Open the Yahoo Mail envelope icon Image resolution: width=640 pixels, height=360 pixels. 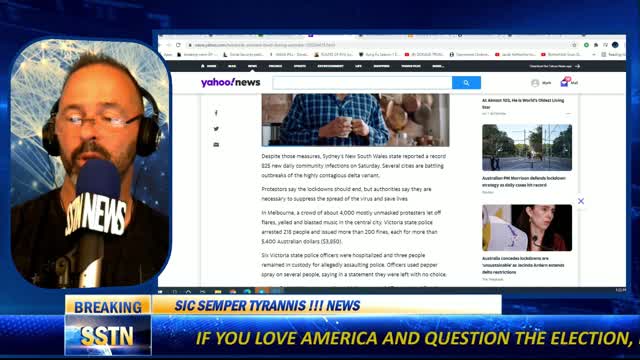click(x=564, y=83)
